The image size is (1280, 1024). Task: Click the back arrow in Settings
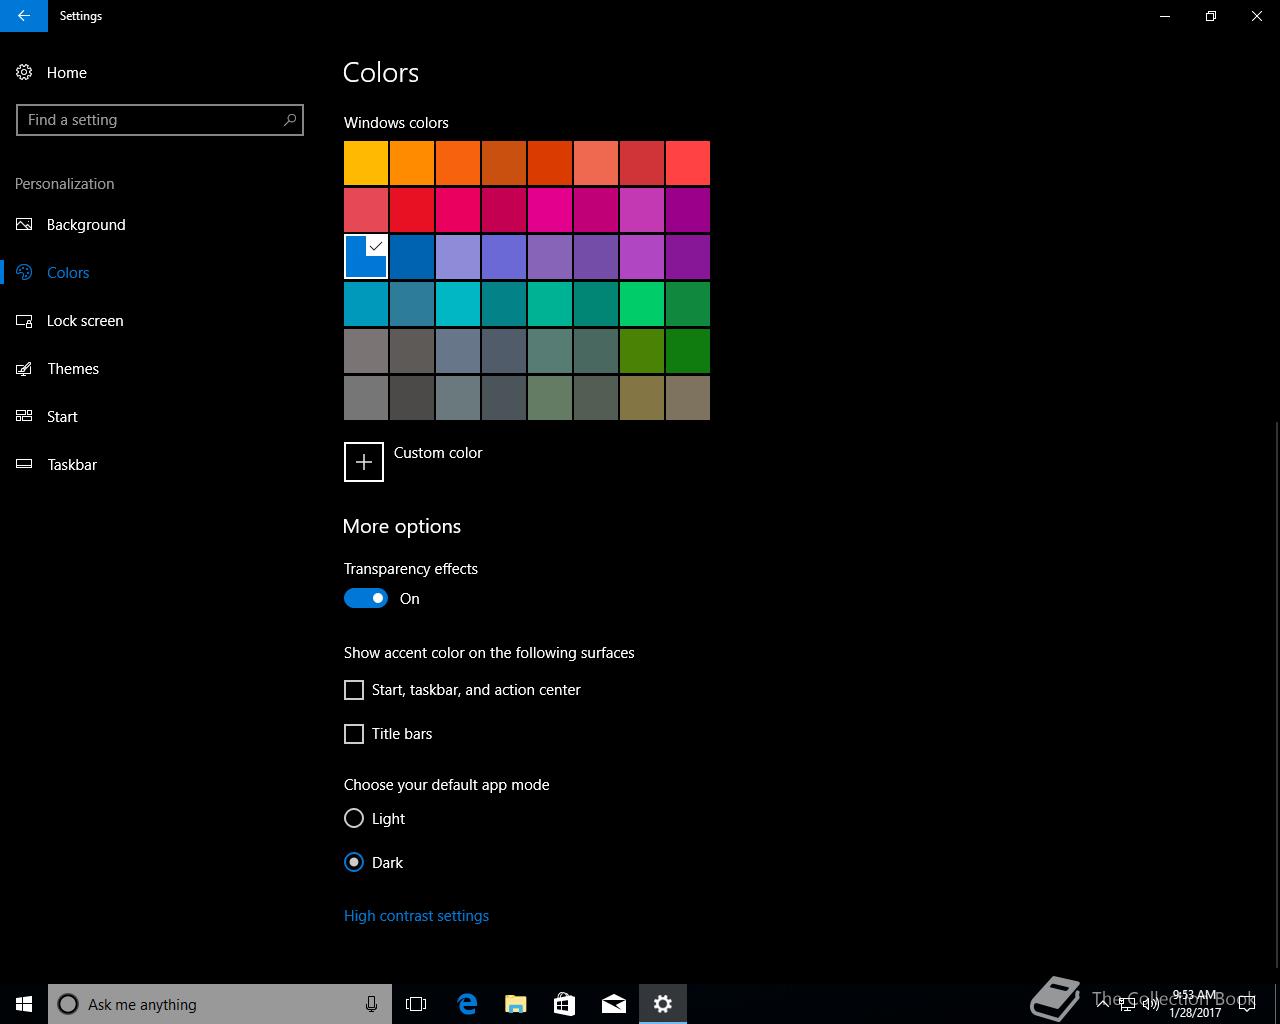coord(24,16)
